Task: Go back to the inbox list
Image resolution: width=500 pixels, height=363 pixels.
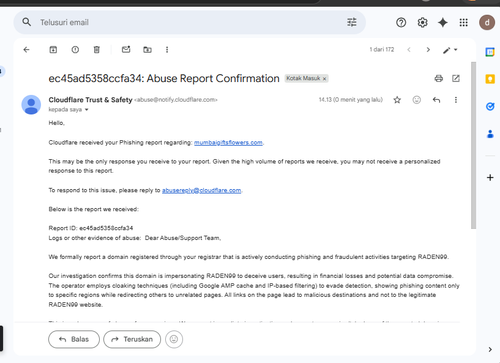Action: point(26,50)
